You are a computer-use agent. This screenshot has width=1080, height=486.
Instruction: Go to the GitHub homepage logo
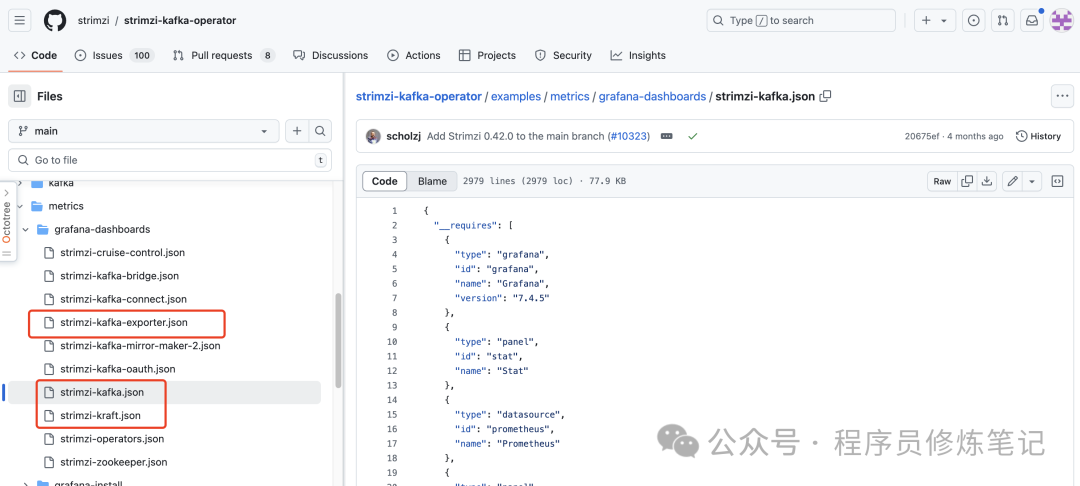click(54, 21)
